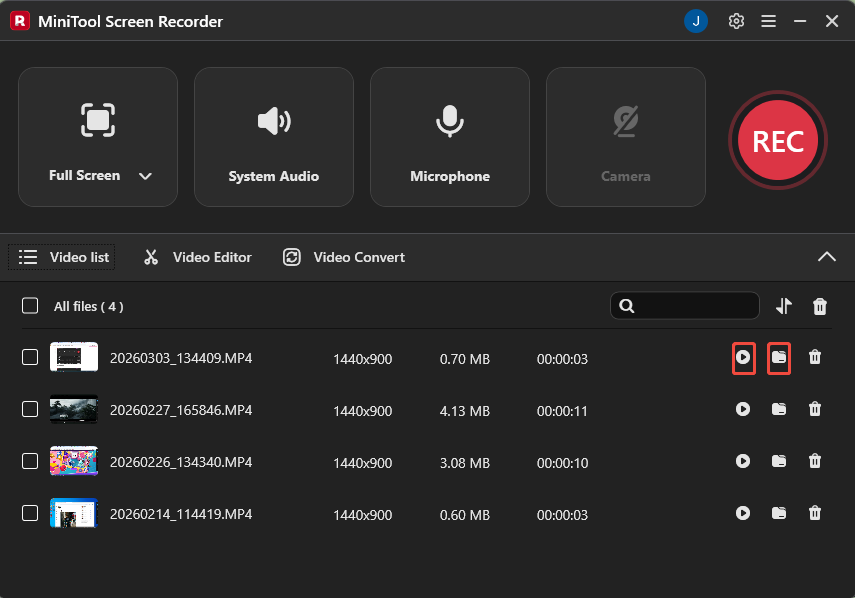Select the checkbox for 20260227_165846.MP4
The image size is (855, 598).
[29, 410]
